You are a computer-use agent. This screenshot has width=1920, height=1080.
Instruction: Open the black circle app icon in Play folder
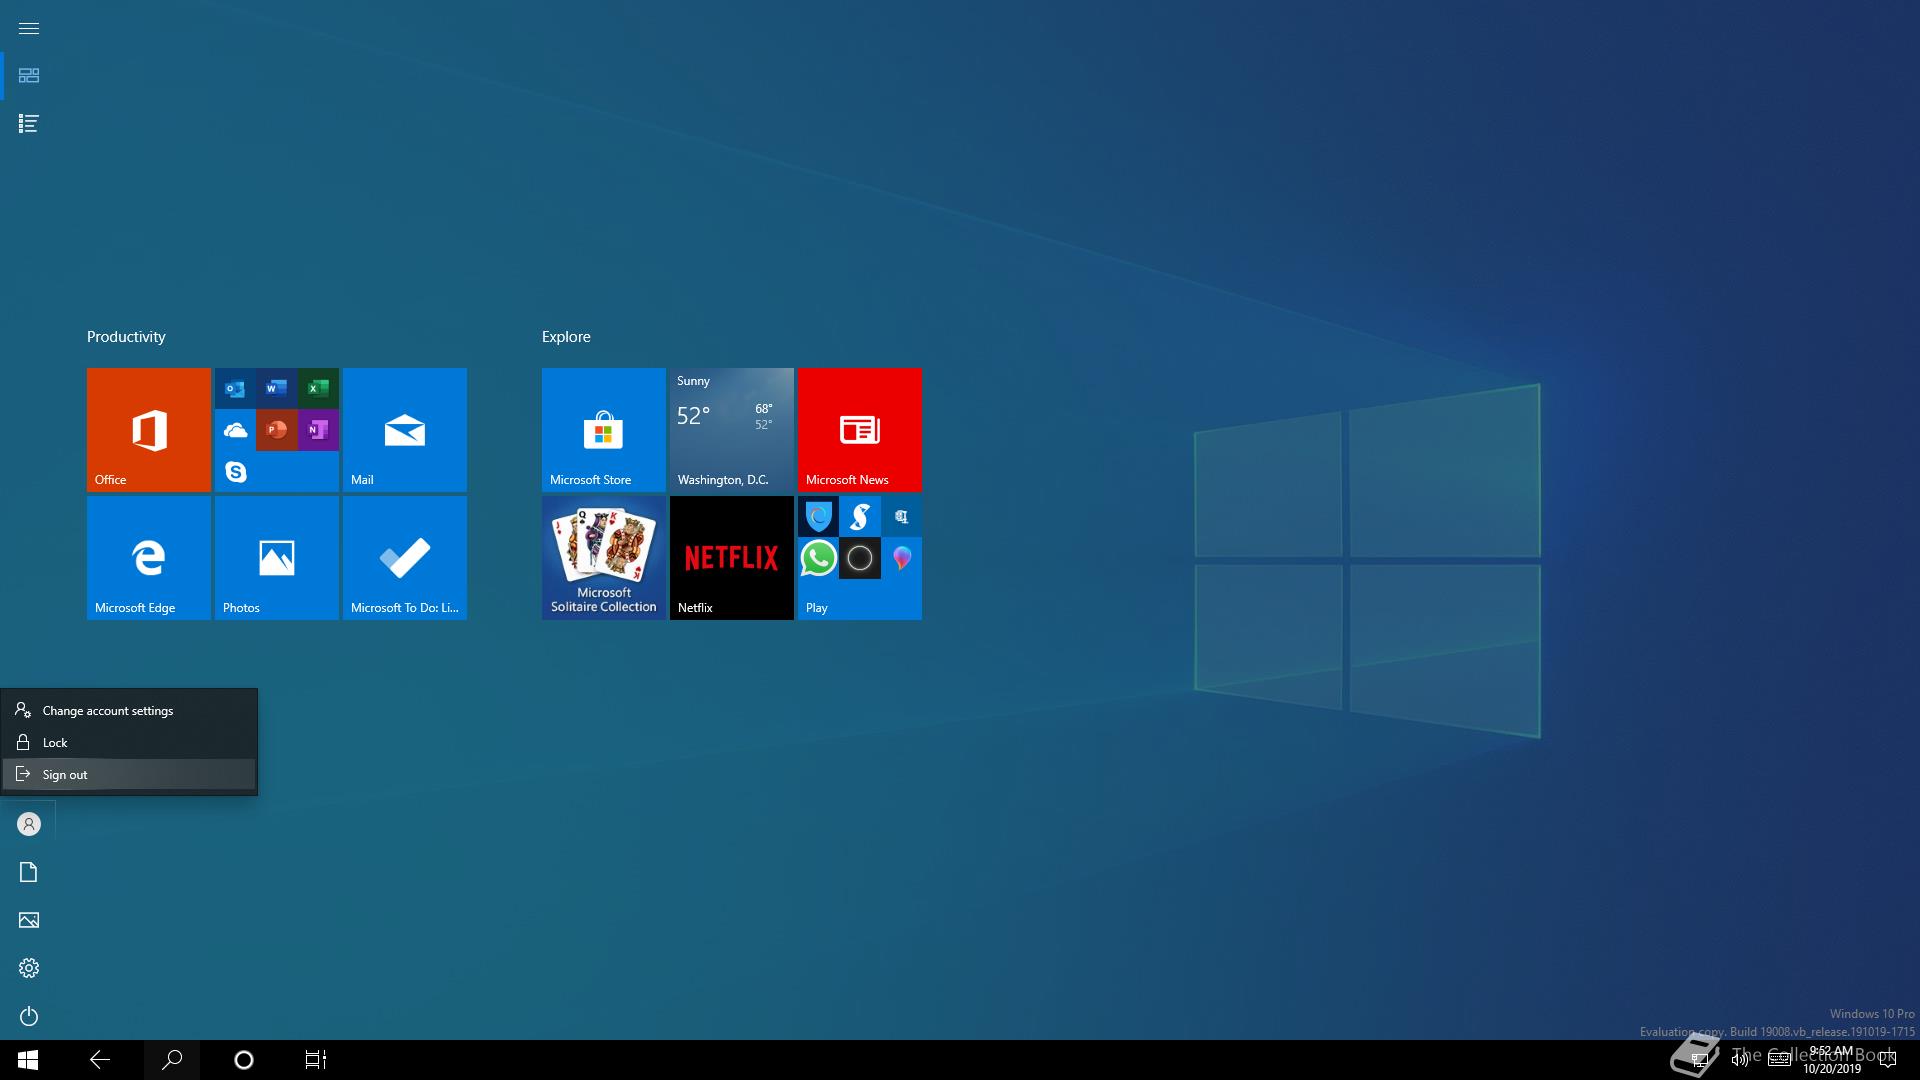pyautogui.click(x=860, y=558)
